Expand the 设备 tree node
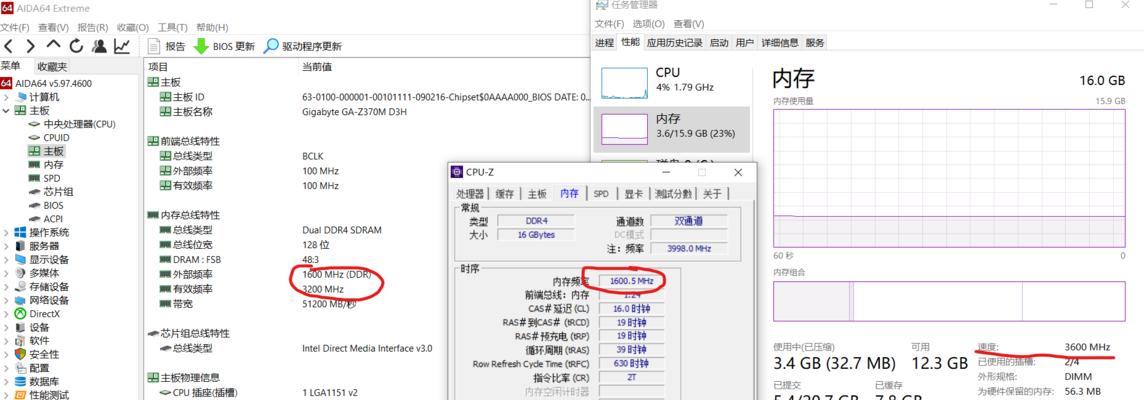 click(7, 327)
